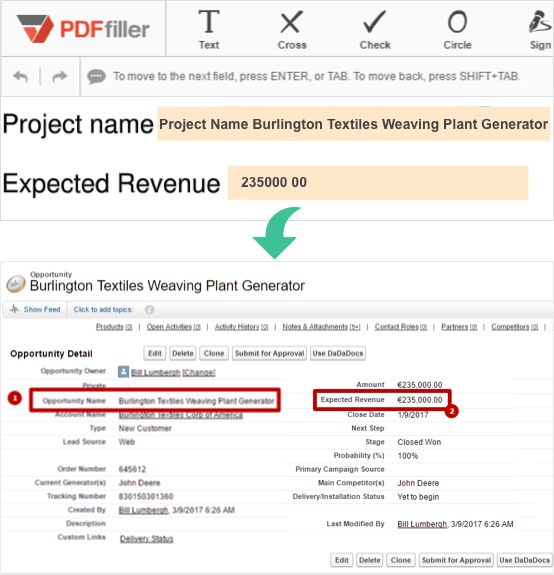Screen dimensions: 554x575
Task: Click Tracking Number 830150301360
Action: 146,497
